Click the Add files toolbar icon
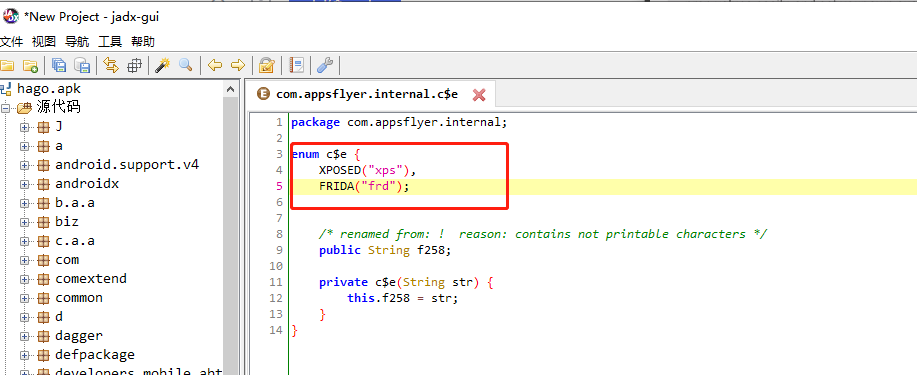 coord(30,66)
